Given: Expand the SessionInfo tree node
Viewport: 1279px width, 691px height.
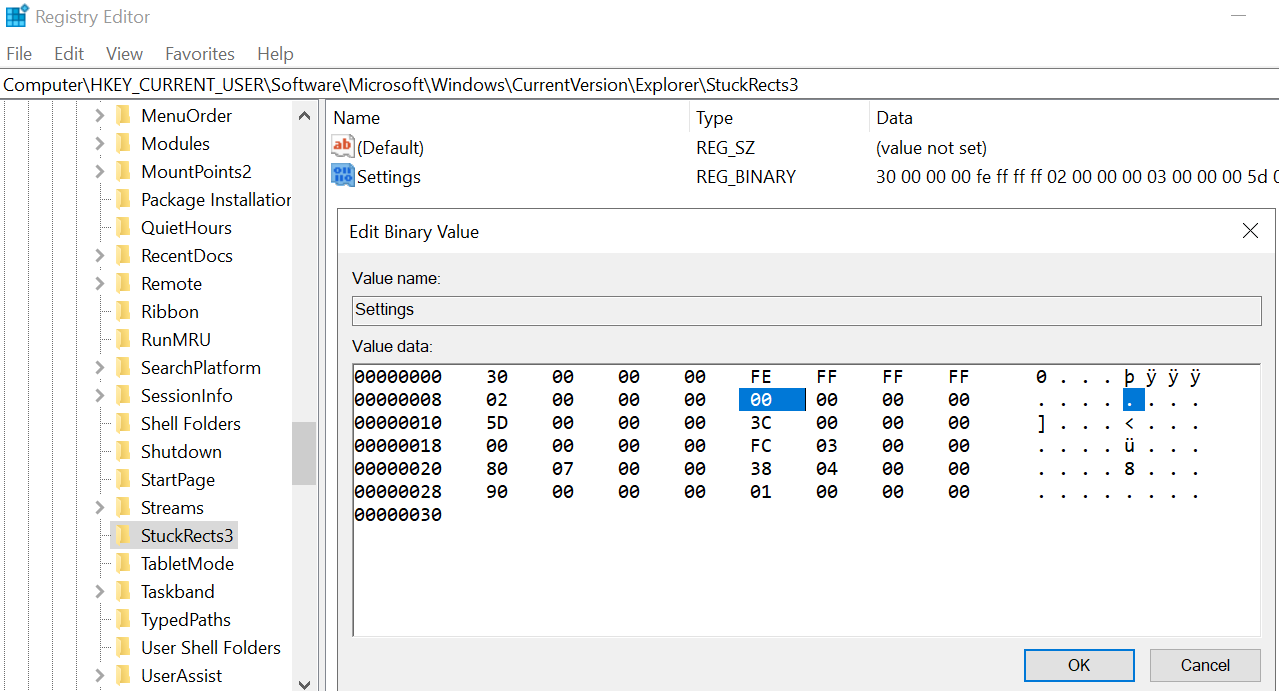Looking at the screenshot, I should pyautogui.click(x=99, y=396).
